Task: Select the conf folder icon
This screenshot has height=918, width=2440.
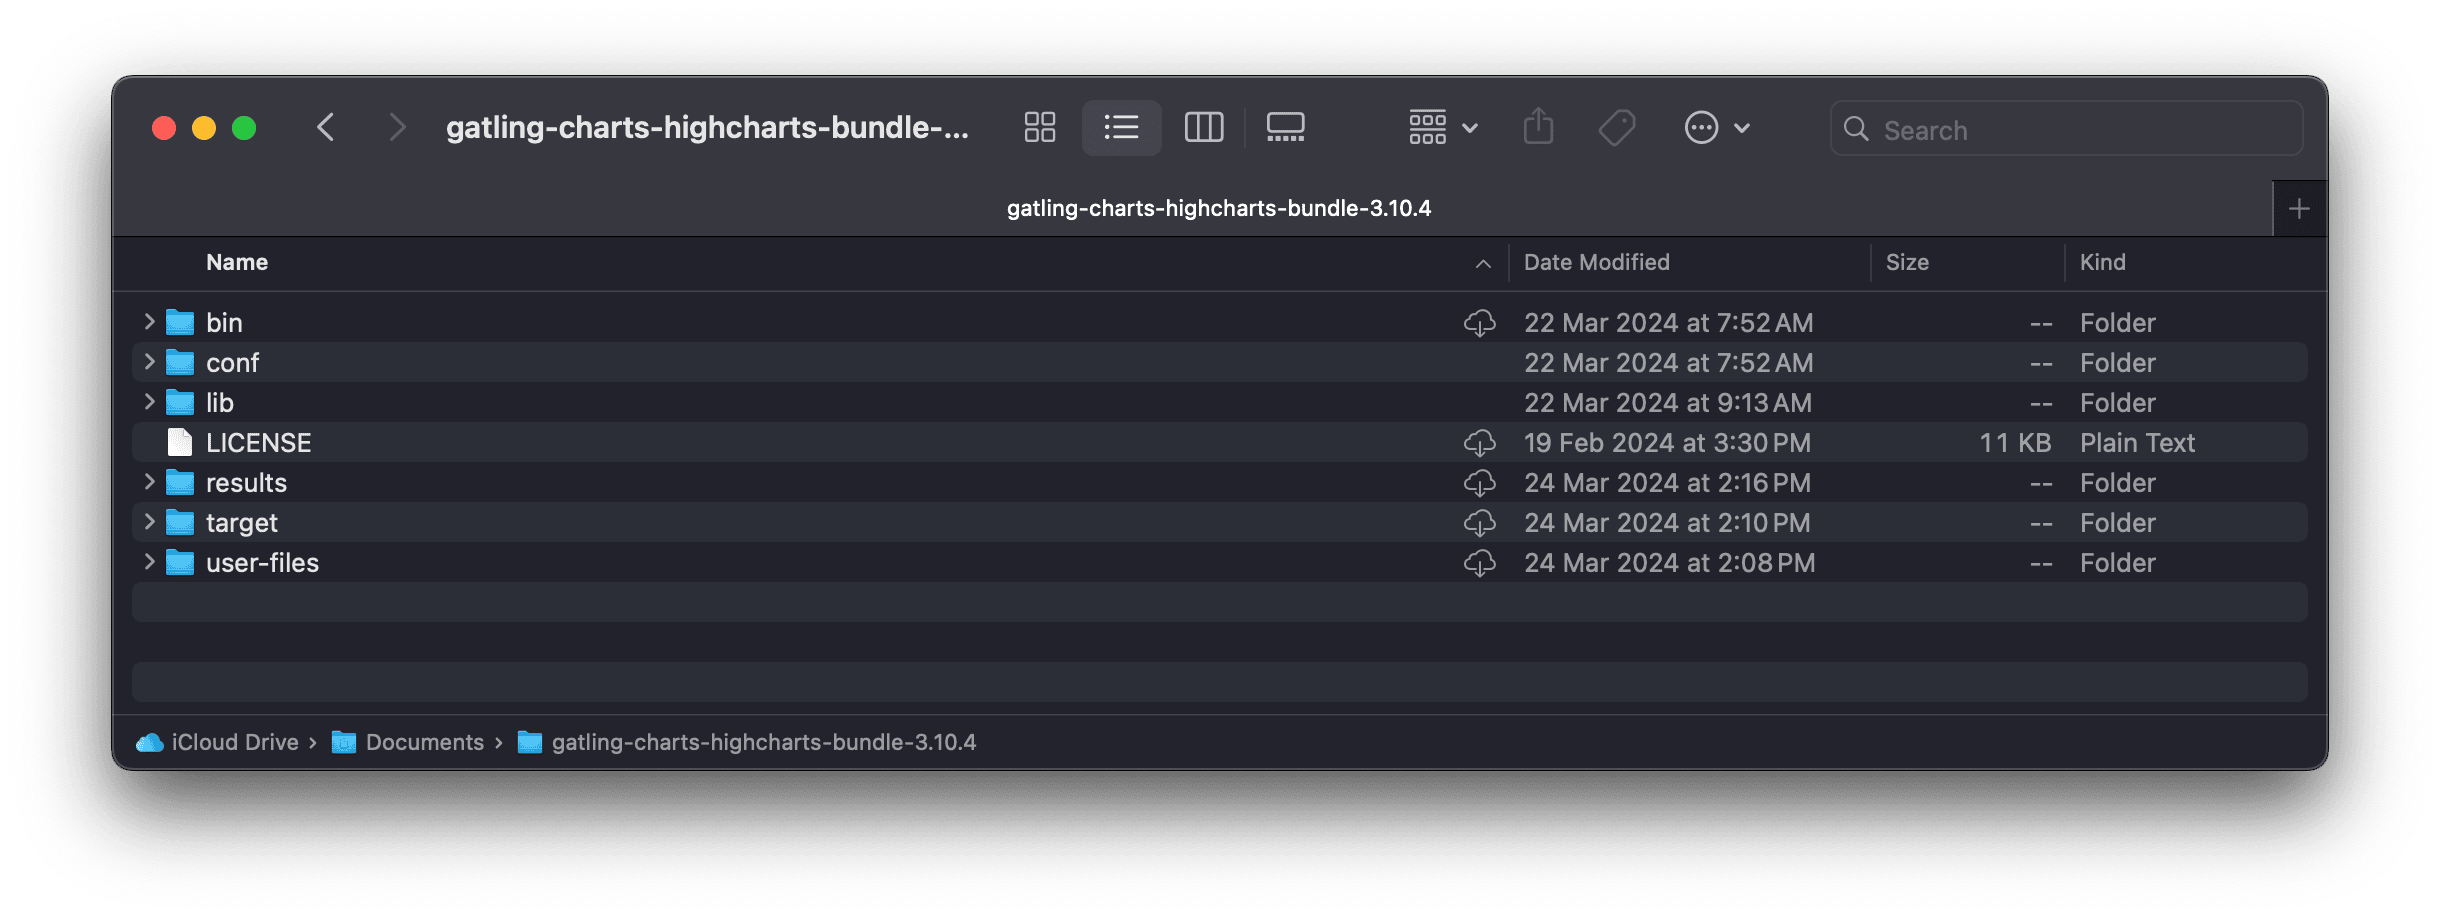Action: click(180, 362)
